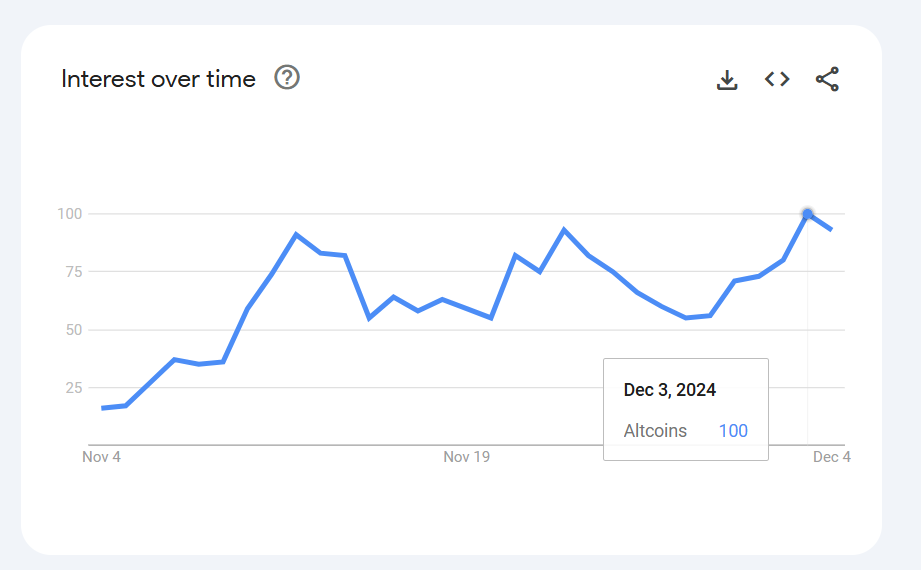The height and width of the screenshot is (570, 921).
Task: Click the "Interest over time" heading
Action: point(158,79)
